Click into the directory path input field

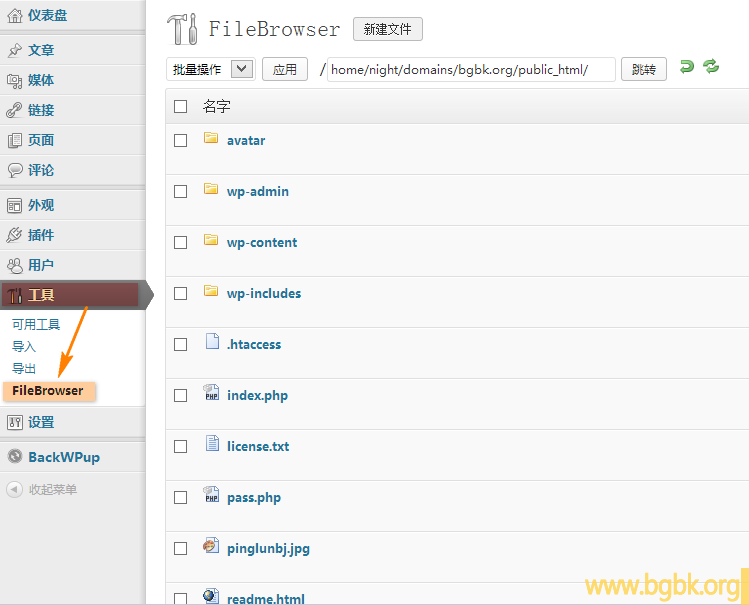point(470,69)
